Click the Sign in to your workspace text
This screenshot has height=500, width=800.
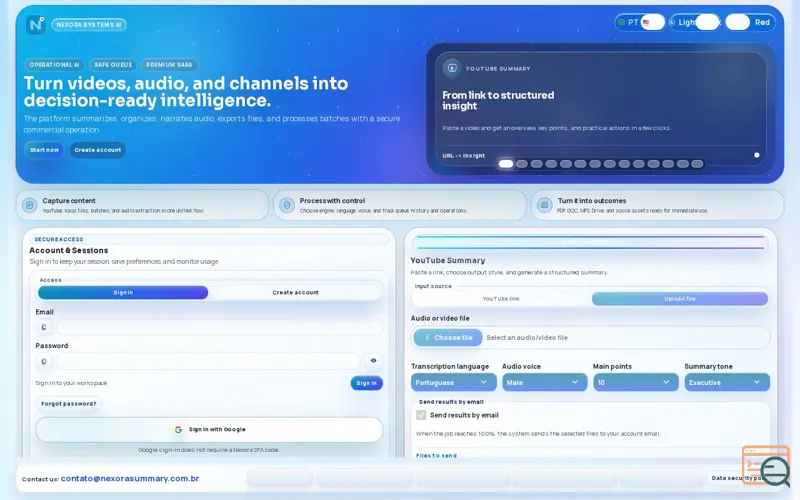coord(71,383)
